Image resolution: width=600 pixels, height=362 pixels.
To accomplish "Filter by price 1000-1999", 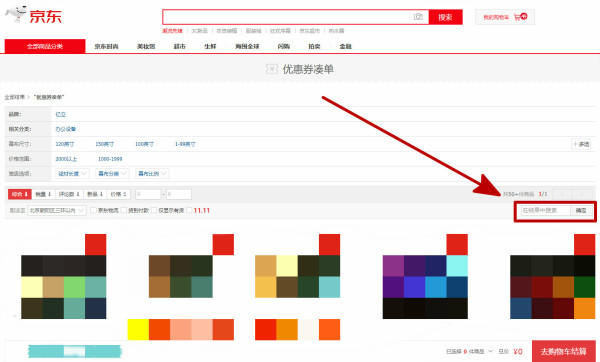I will coord(110,159).
